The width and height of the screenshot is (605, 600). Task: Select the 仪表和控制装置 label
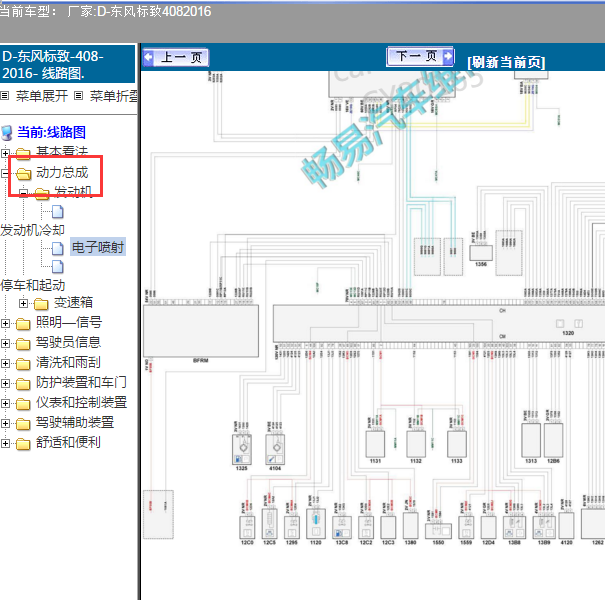tap(81, 402)
